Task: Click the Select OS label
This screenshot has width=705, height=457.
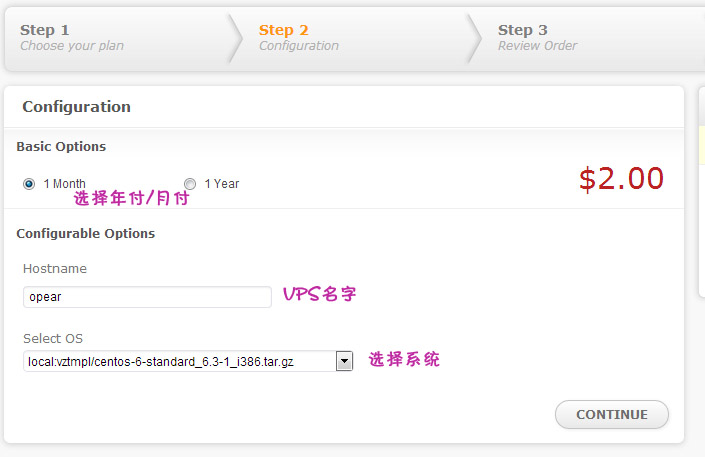Action: pos(53,339)
